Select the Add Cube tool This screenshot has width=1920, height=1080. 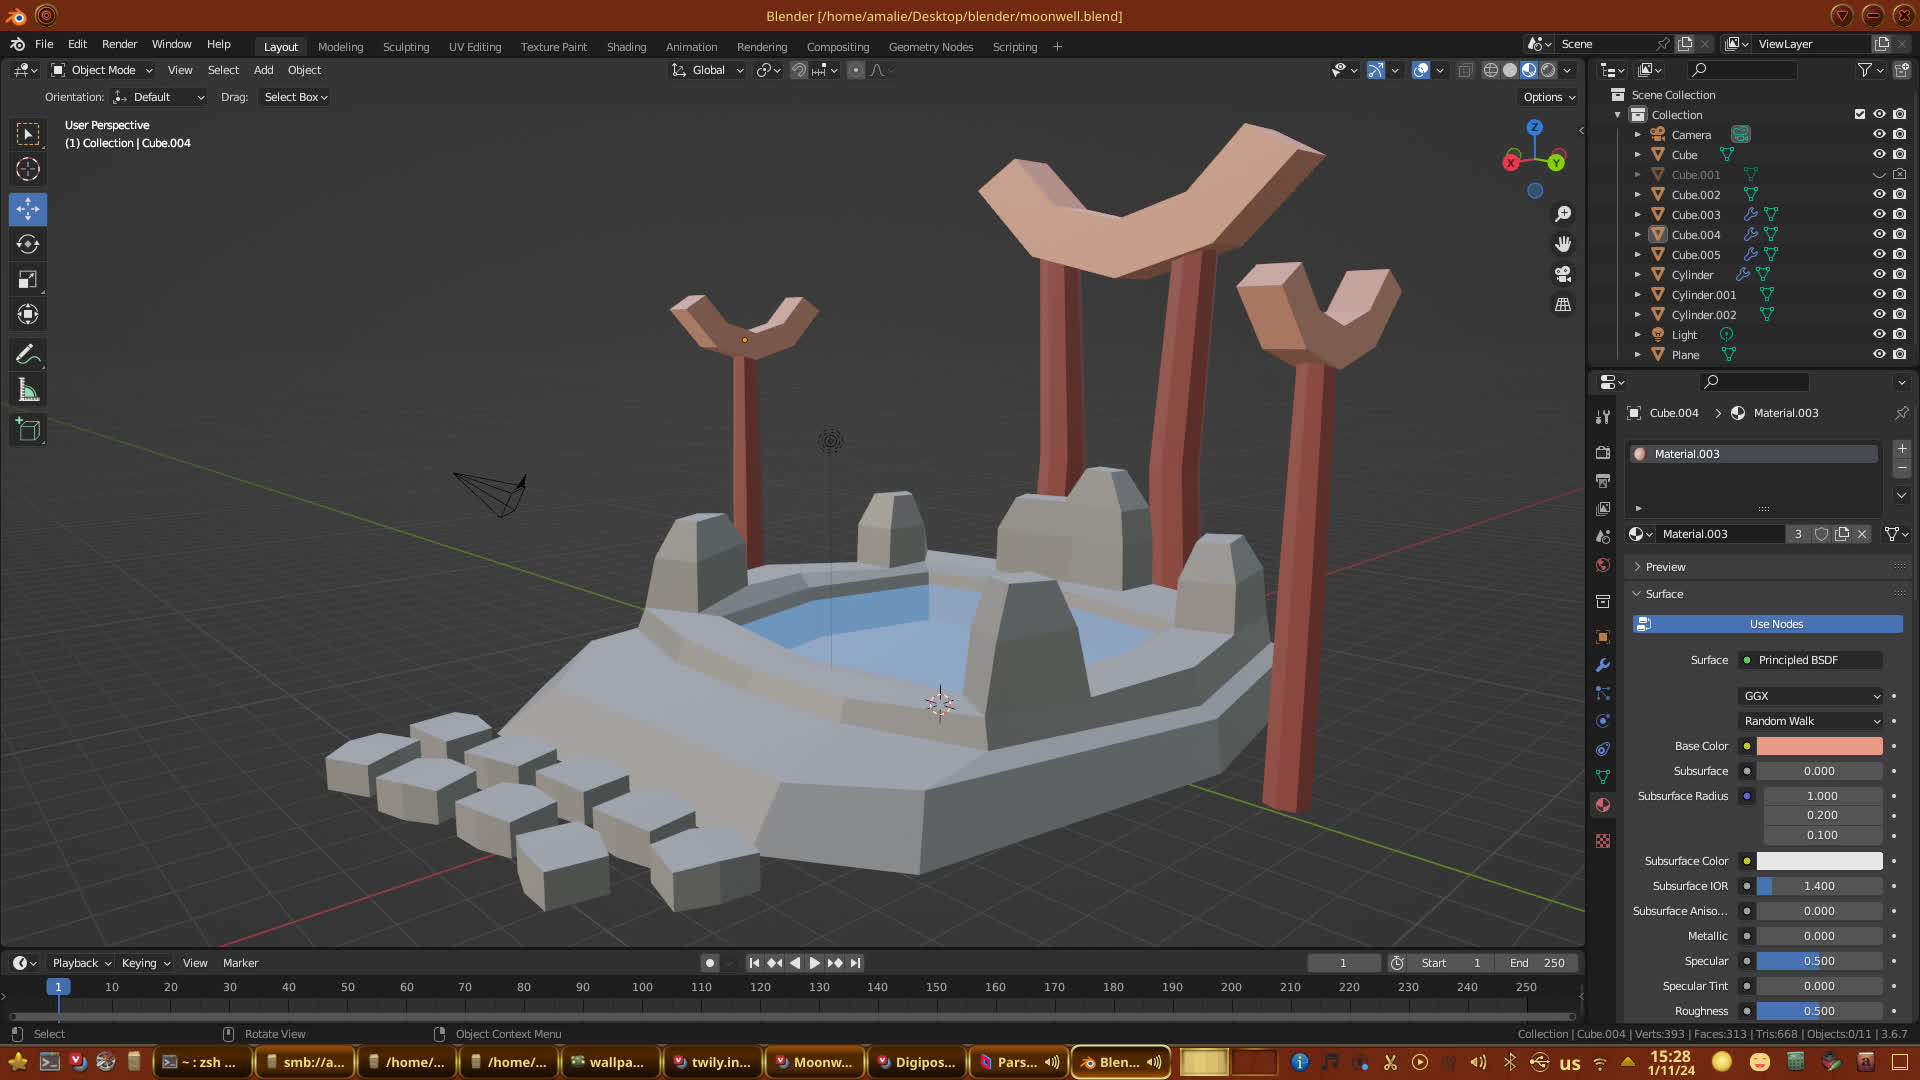point(28,430)
